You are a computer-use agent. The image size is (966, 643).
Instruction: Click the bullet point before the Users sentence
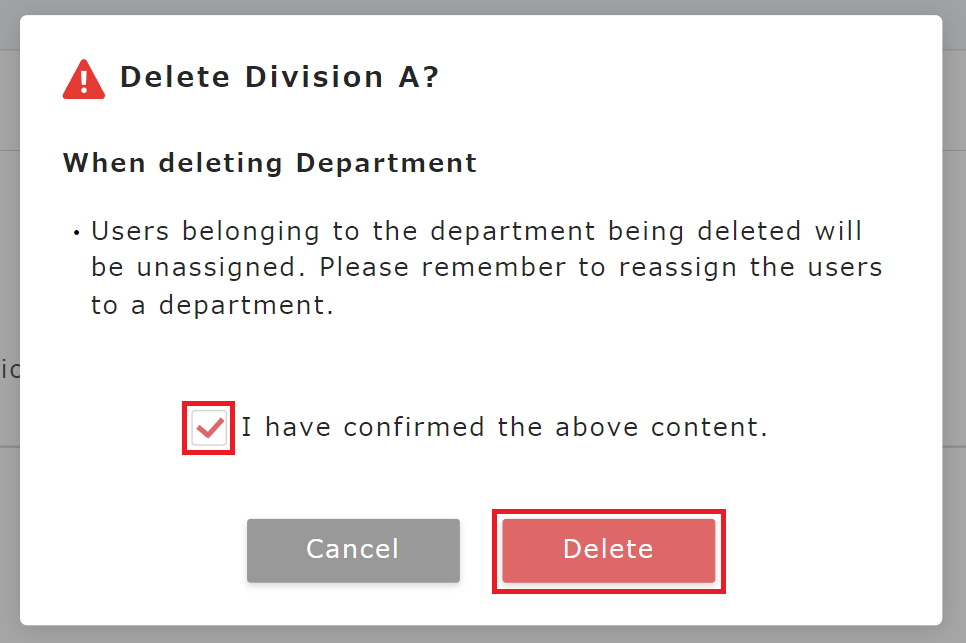[76, 233]
